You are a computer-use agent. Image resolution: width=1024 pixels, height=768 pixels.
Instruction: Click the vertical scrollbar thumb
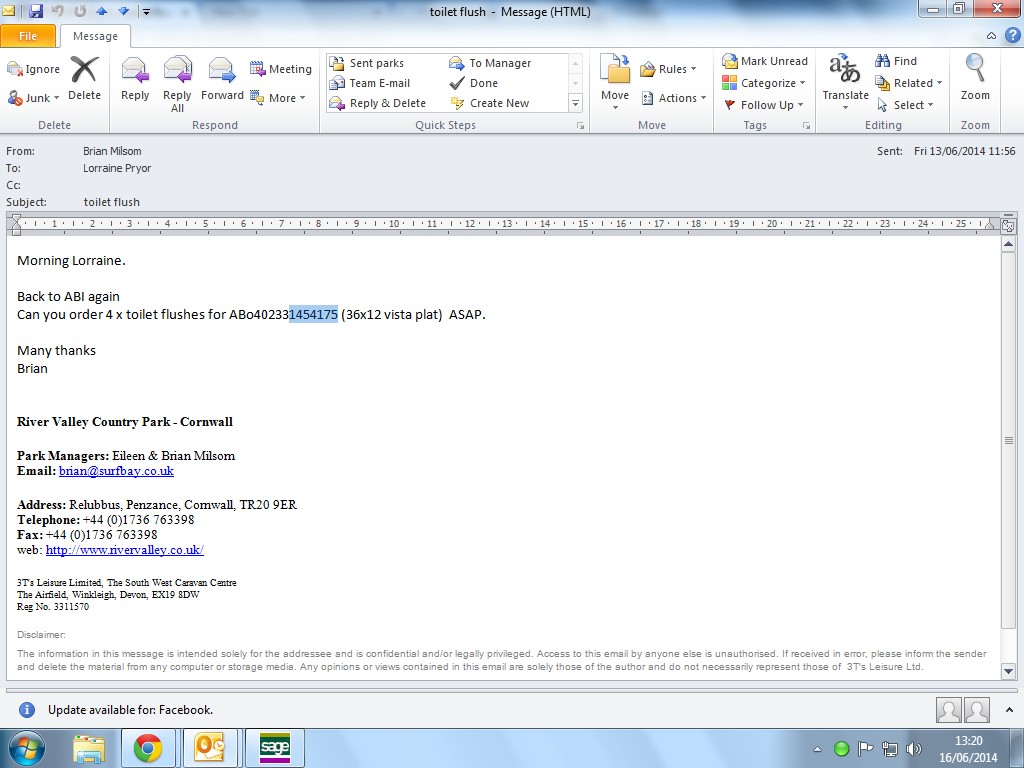click(x=1008, y=441)
